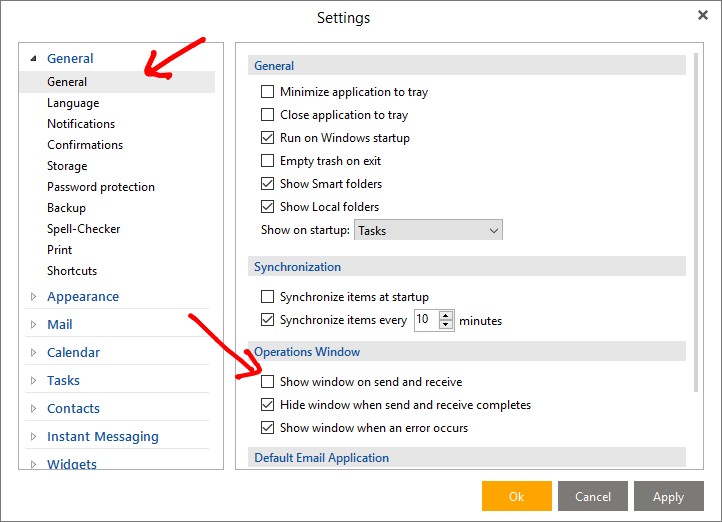
Task: Click the Apply button
Action: (x=668, y=496)
